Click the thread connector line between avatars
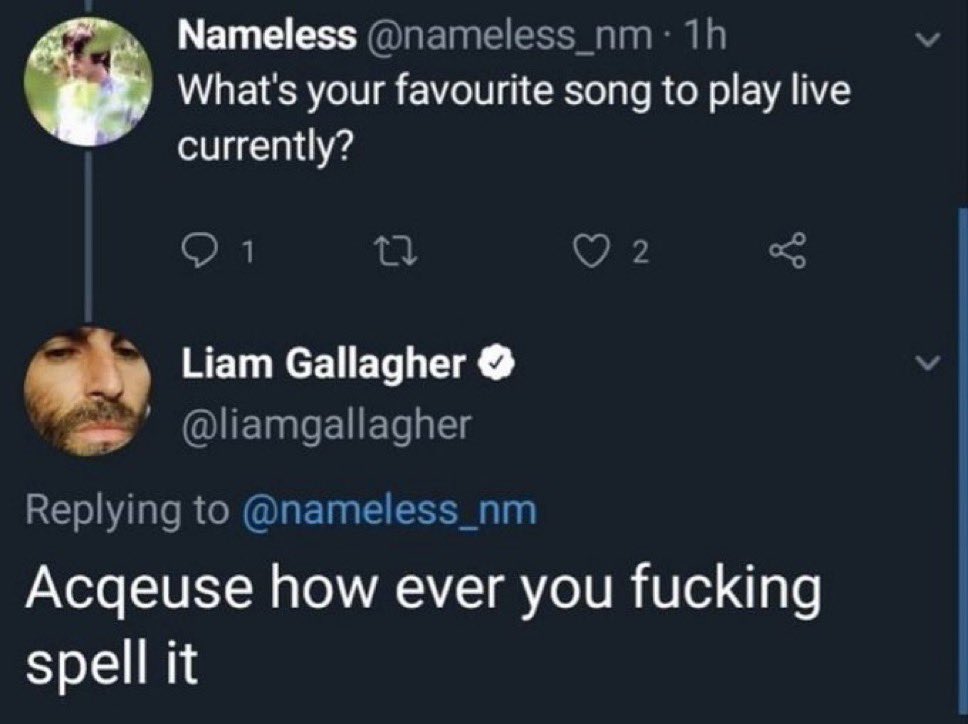The width and height of the screenshot is (968, 724). click(88, 237)
